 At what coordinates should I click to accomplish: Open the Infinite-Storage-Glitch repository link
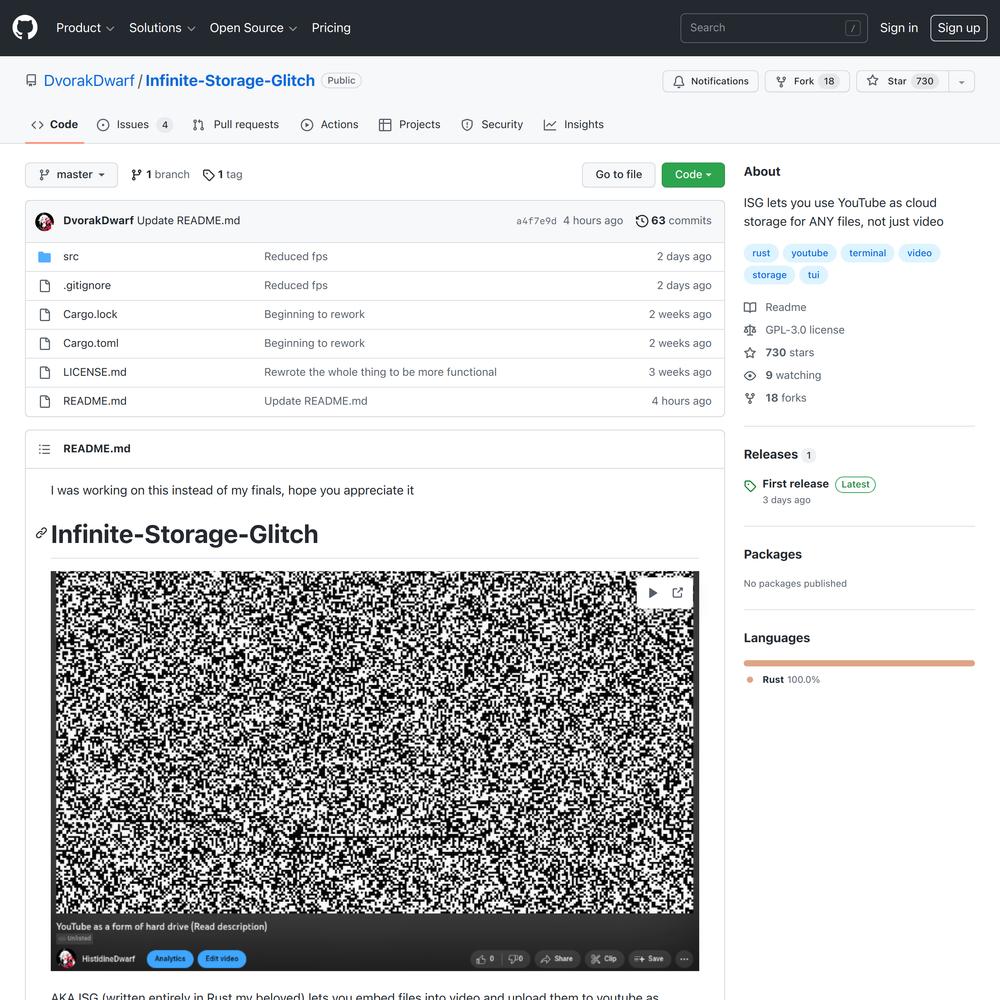[230, 80]
